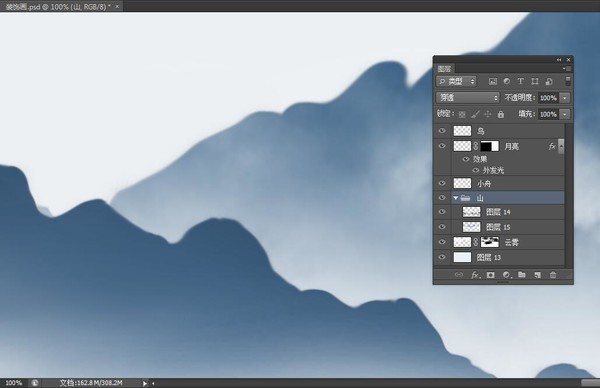Click status bar preview icon beside zoom
600x388 pixels.
pos(34,383)
